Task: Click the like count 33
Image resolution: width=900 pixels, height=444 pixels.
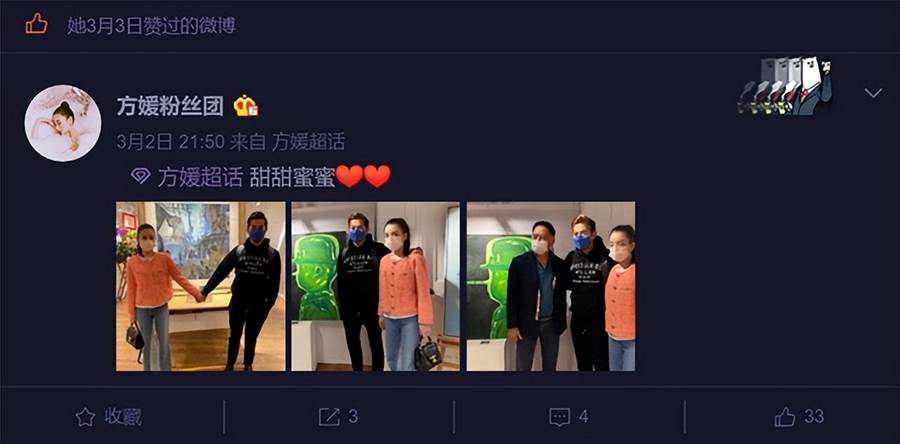Action: [x=814, y=416]
